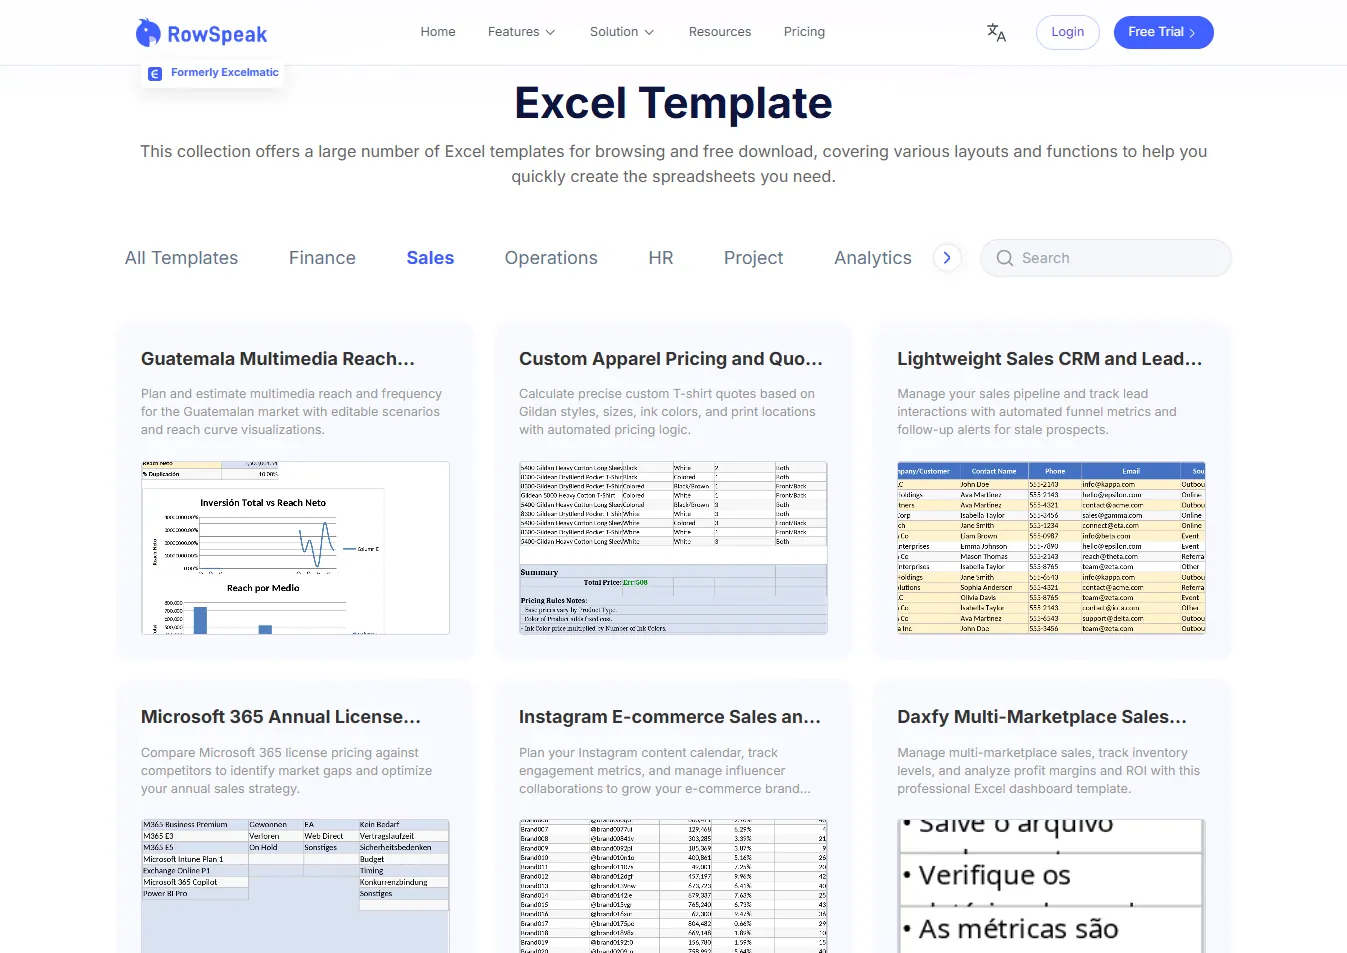The image size is (1347, 953).
Task: Click the right chevron to reveal more categories
Action: [946, 257]
